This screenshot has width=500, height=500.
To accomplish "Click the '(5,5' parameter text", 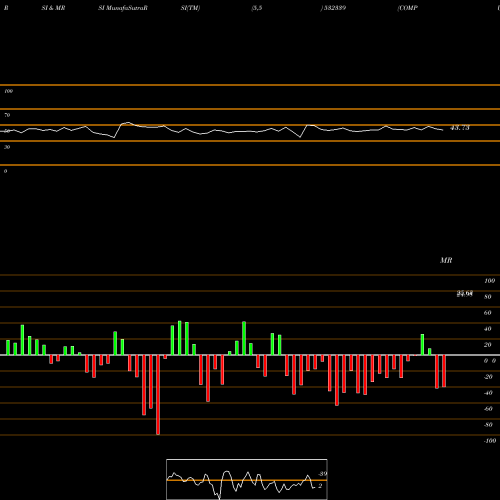I will [x=257, y=8].
